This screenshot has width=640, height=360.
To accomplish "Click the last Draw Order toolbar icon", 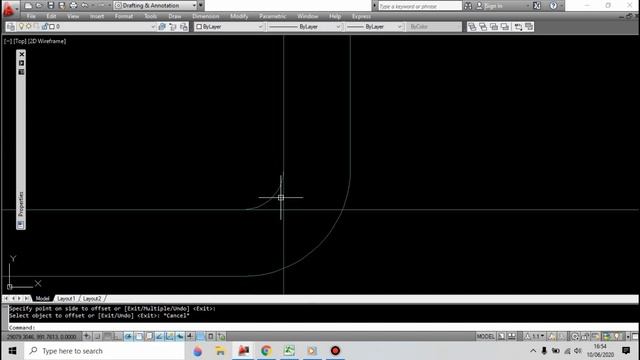I will click(x=529, y=27).
